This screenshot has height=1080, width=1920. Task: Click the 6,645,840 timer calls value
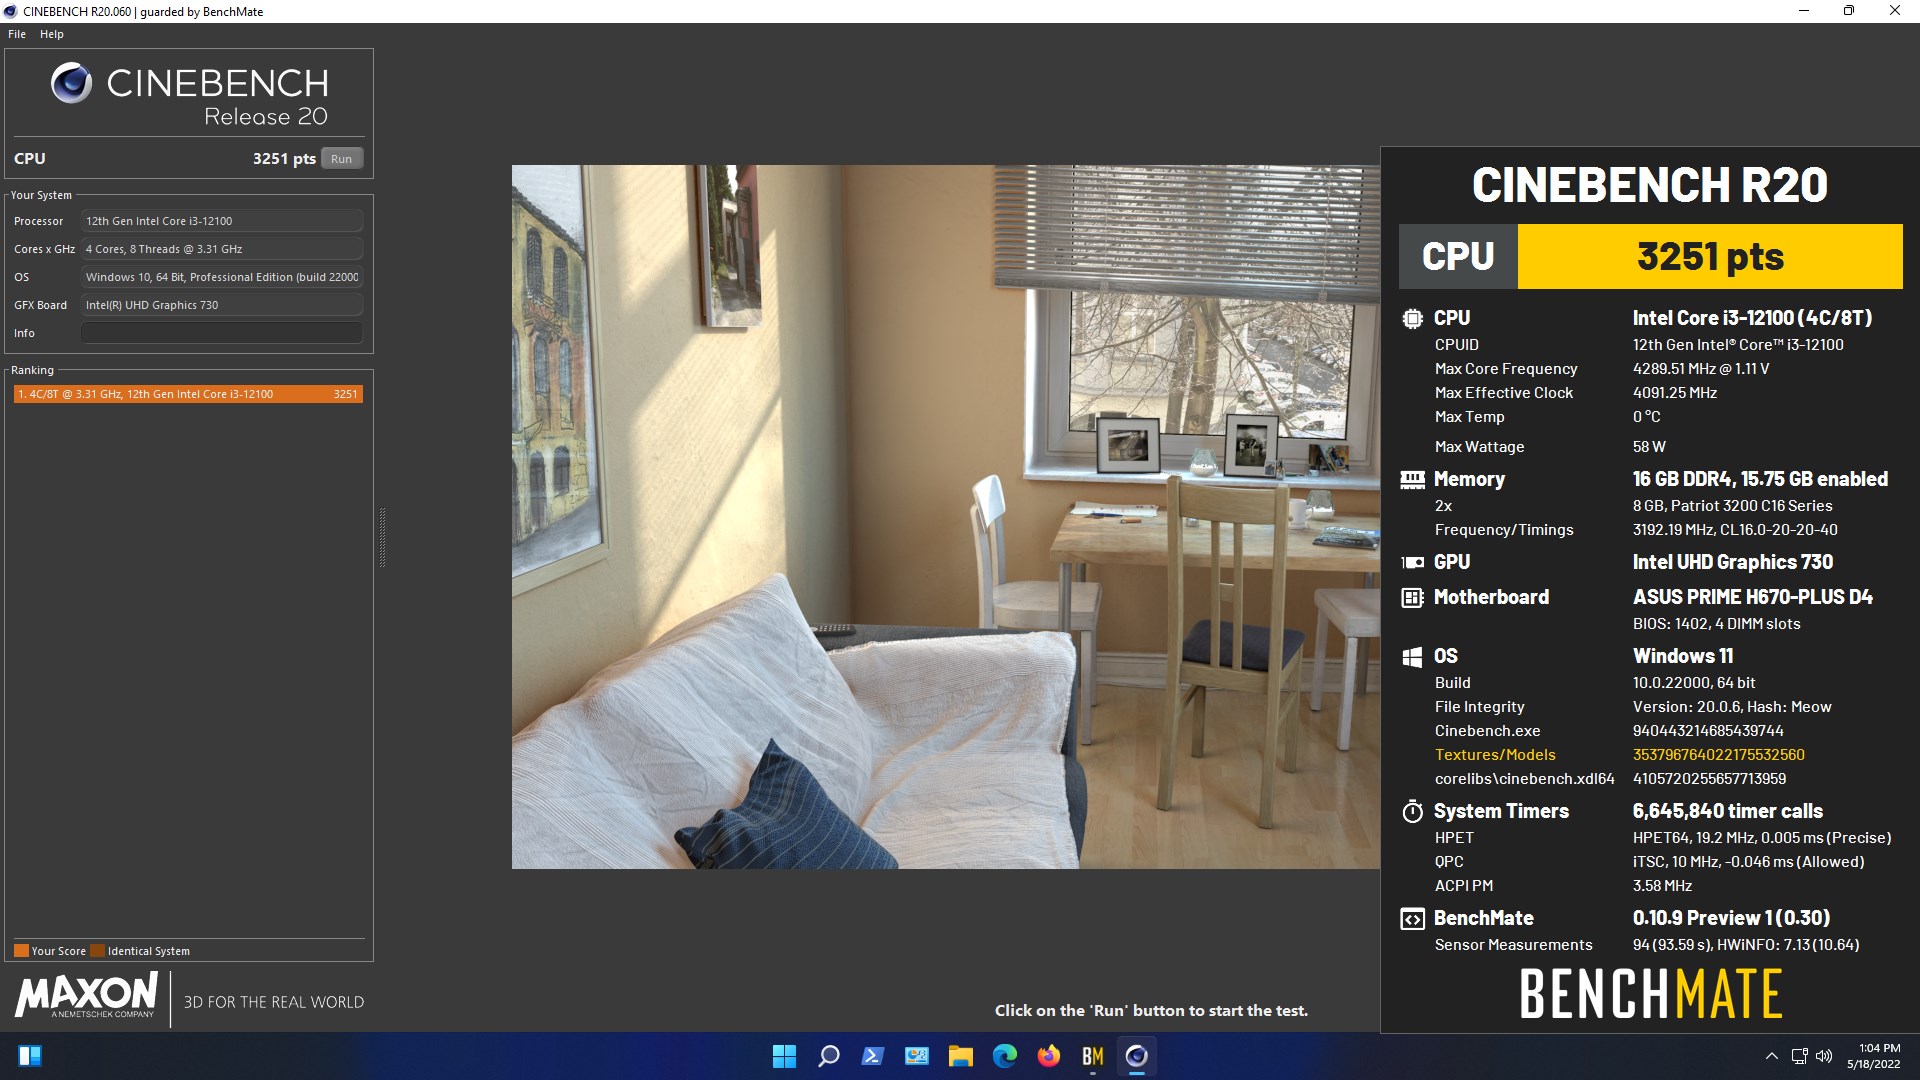pos(1727,811)
